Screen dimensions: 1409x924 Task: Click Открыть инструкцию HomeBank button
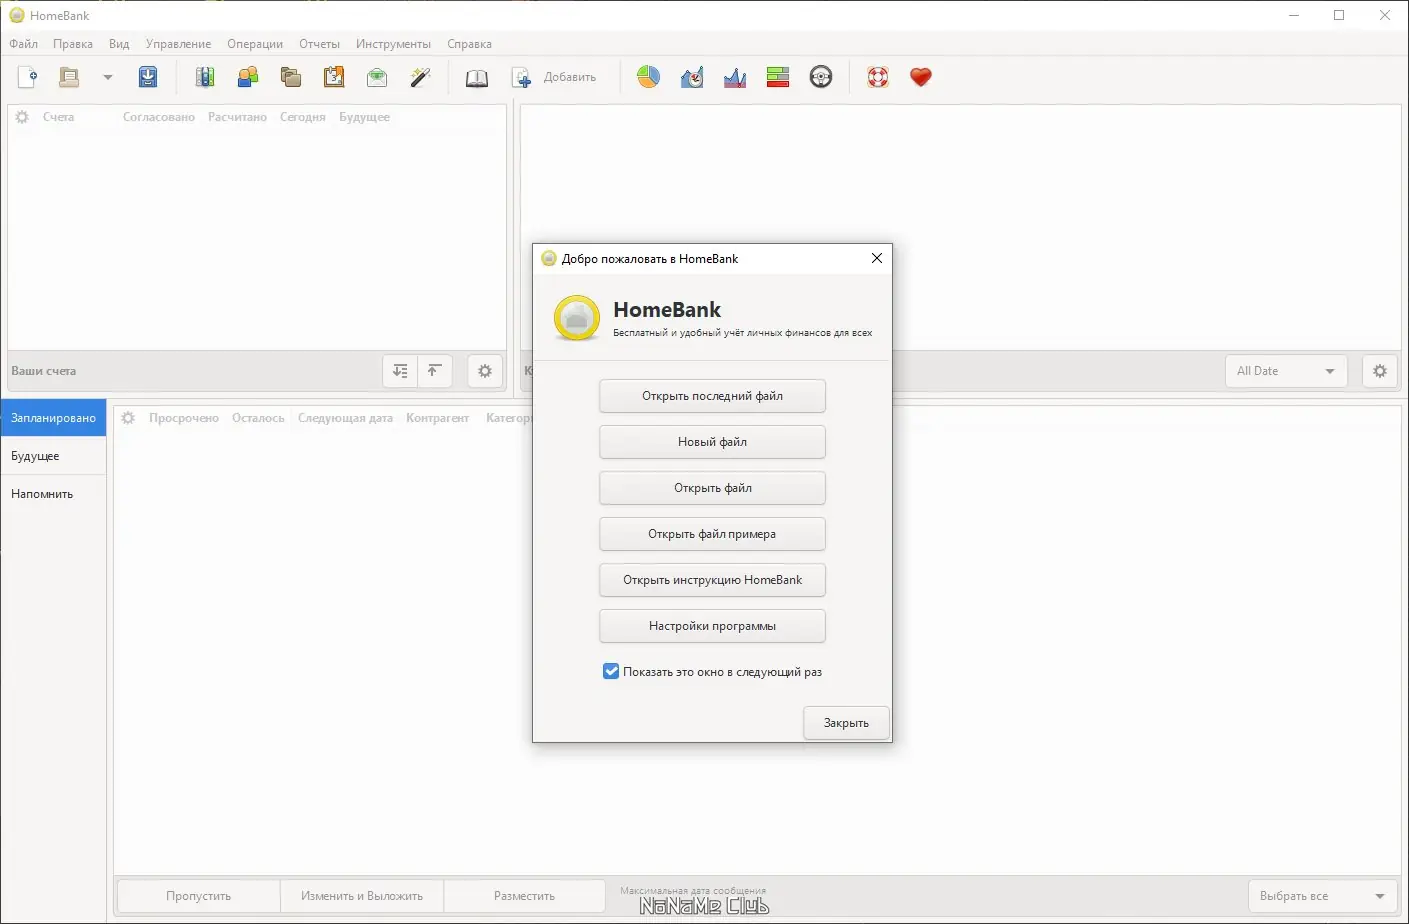pyautogui.click(x=712, y=580)
